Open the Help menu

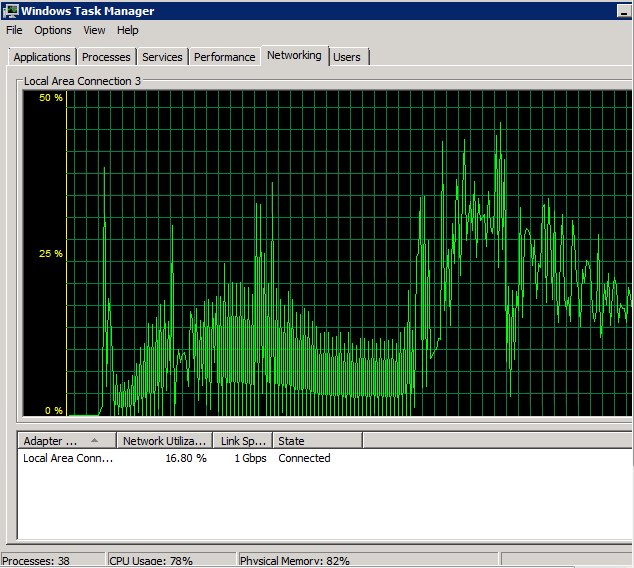pyautogui.click(x=128, y=30)
